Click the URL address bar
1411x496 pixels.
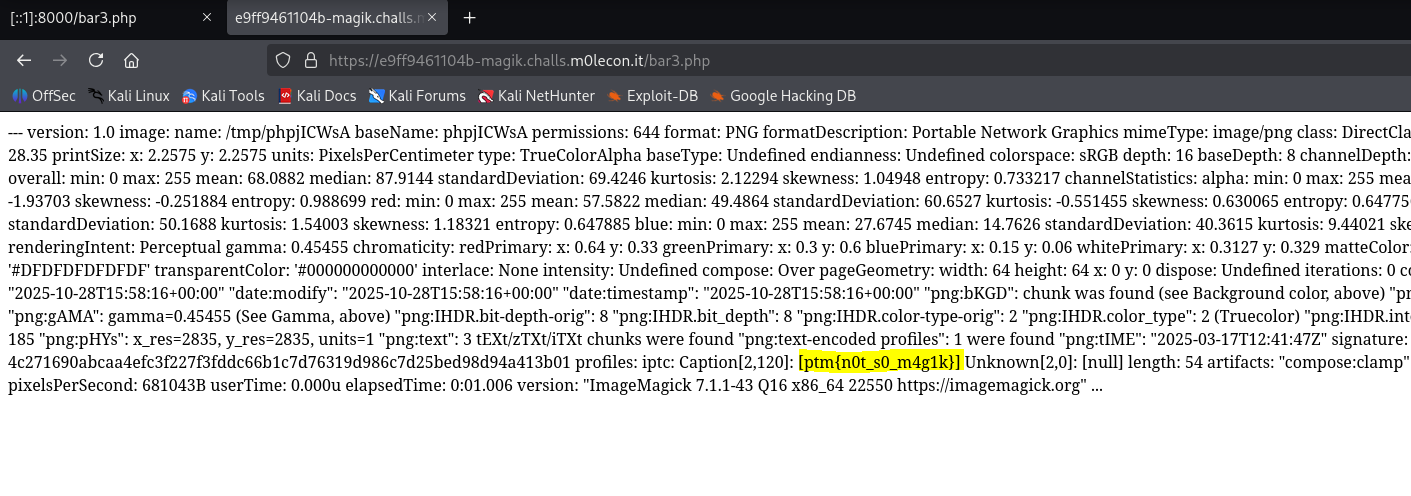pyautogui.click(x=700, y=60)
